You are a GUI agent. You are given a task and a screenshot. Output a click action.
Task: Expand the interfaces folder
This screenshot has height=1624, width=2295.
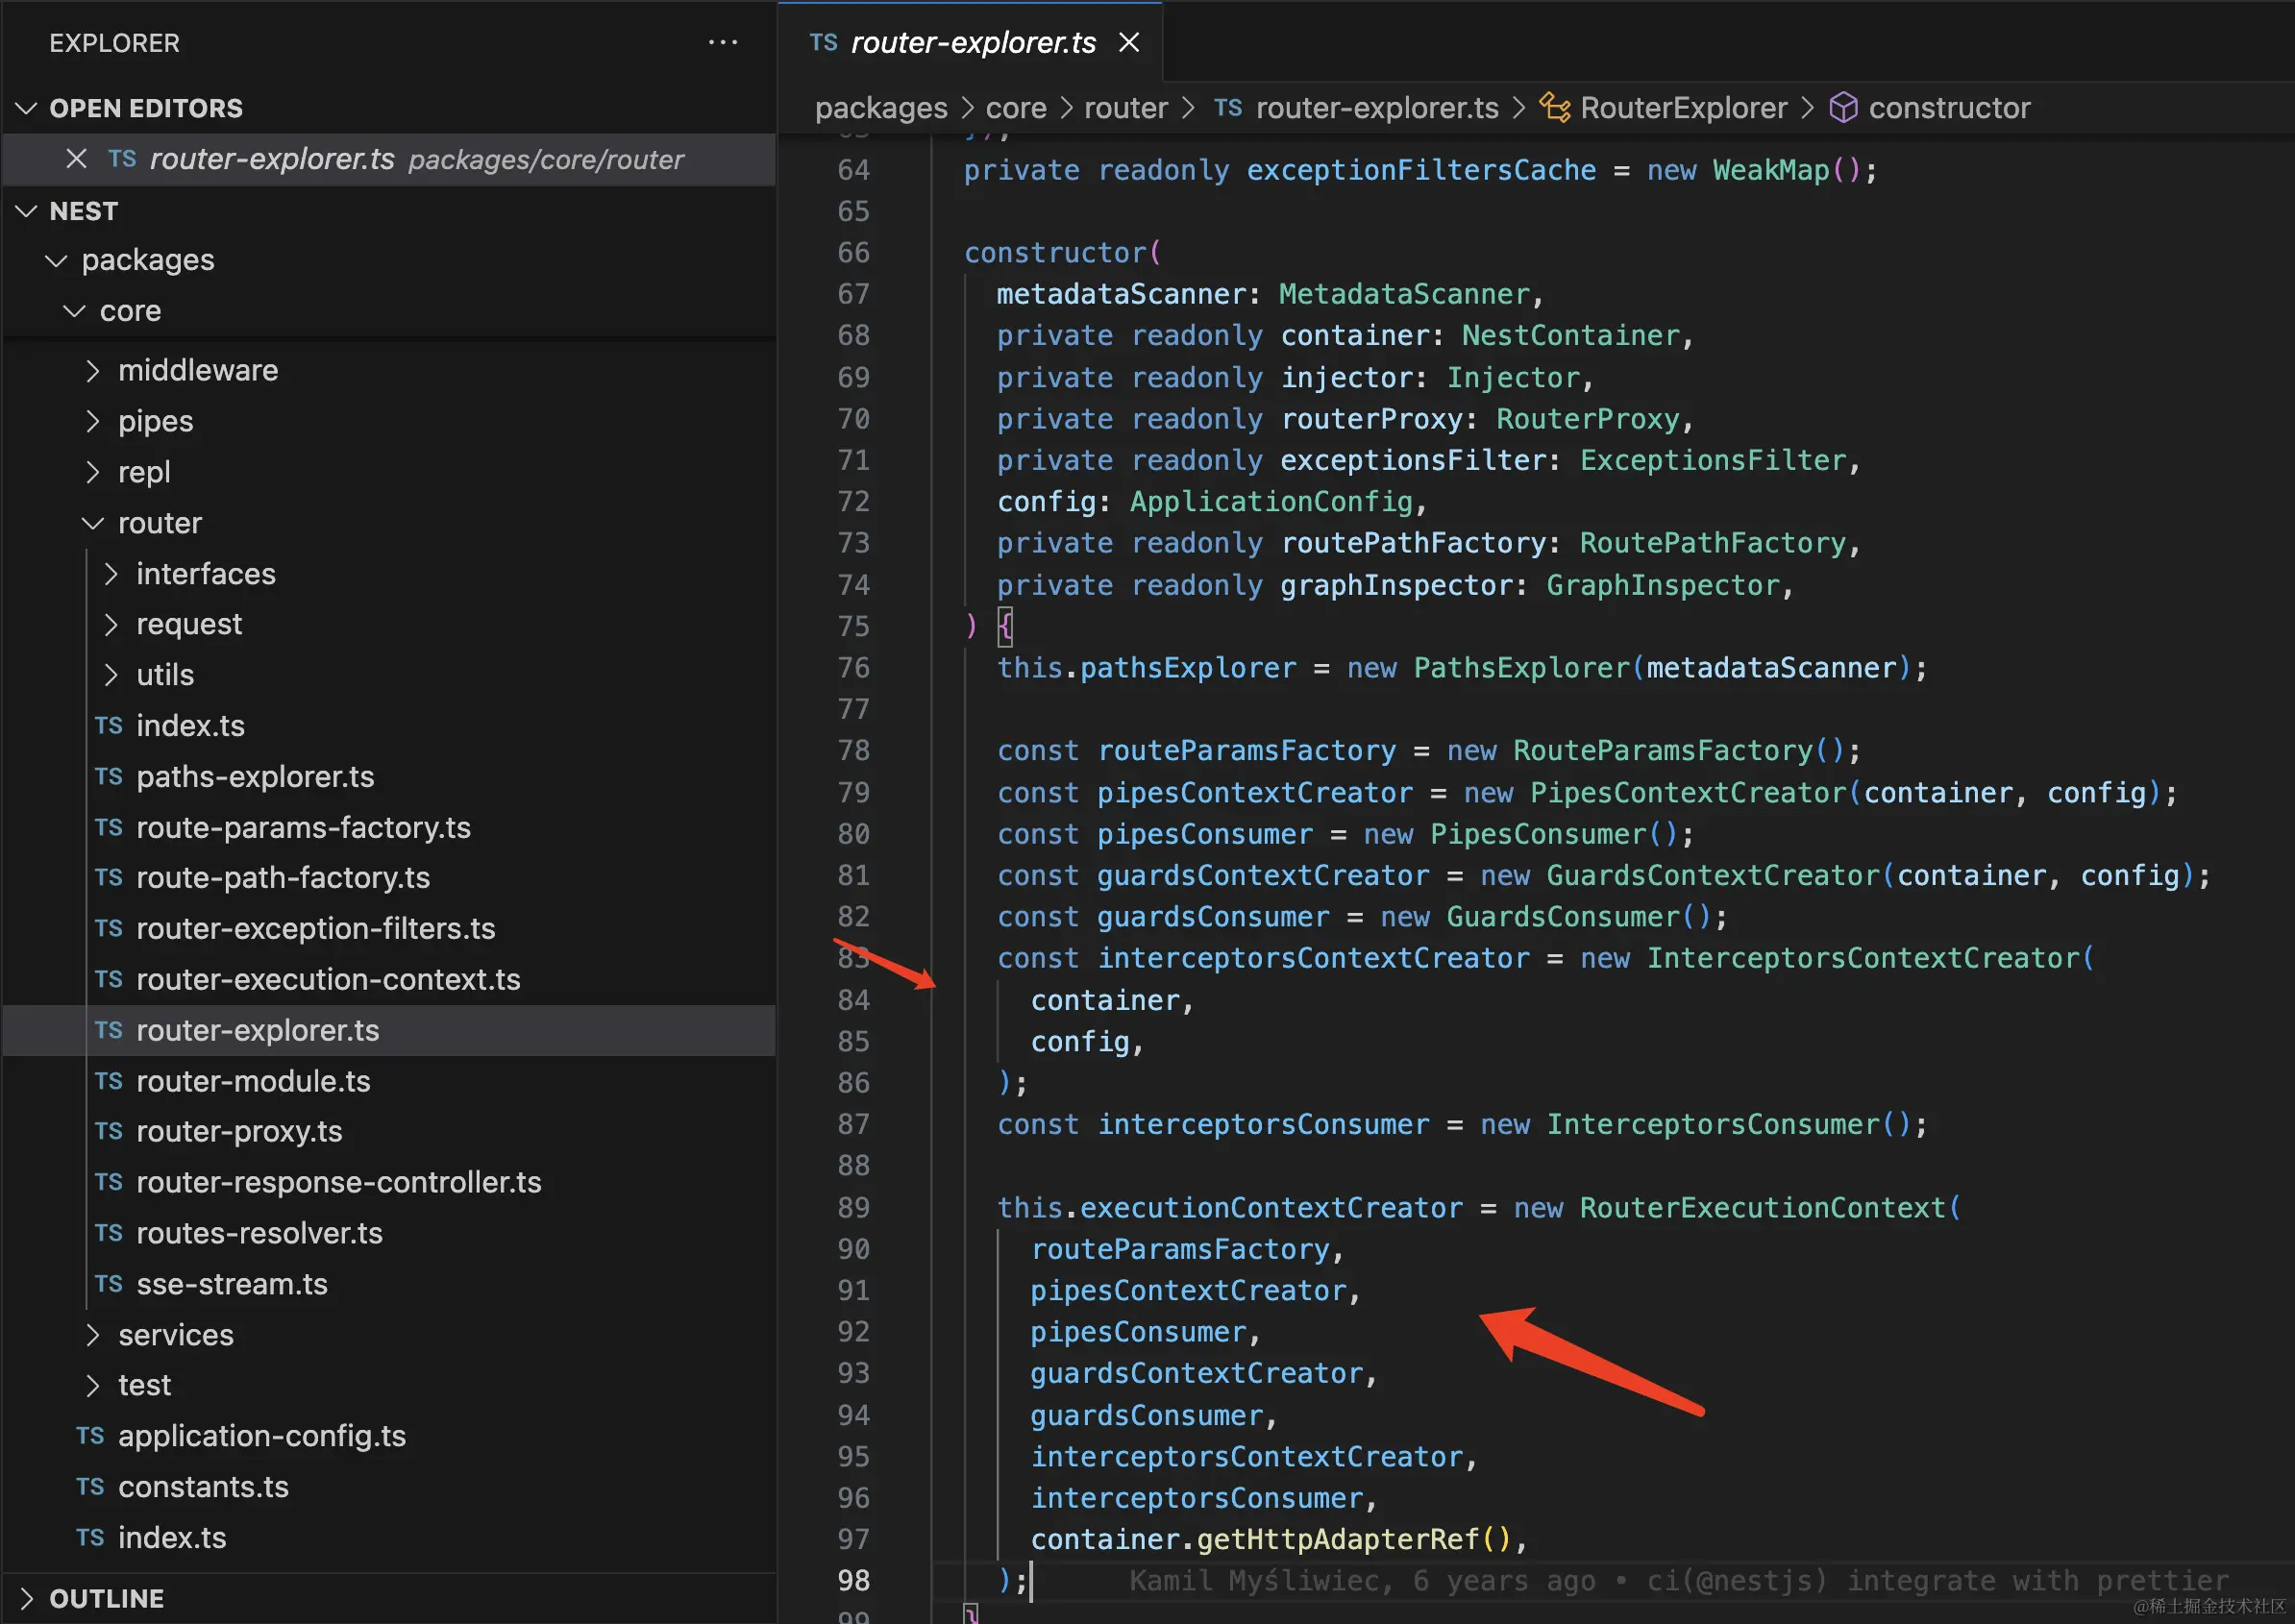pyautogui.click(x=111, y=574)
